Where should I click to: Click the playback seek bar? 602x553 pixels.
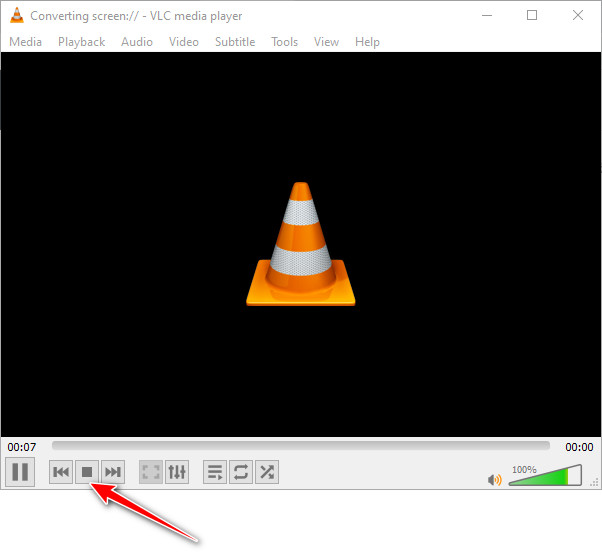301,445
